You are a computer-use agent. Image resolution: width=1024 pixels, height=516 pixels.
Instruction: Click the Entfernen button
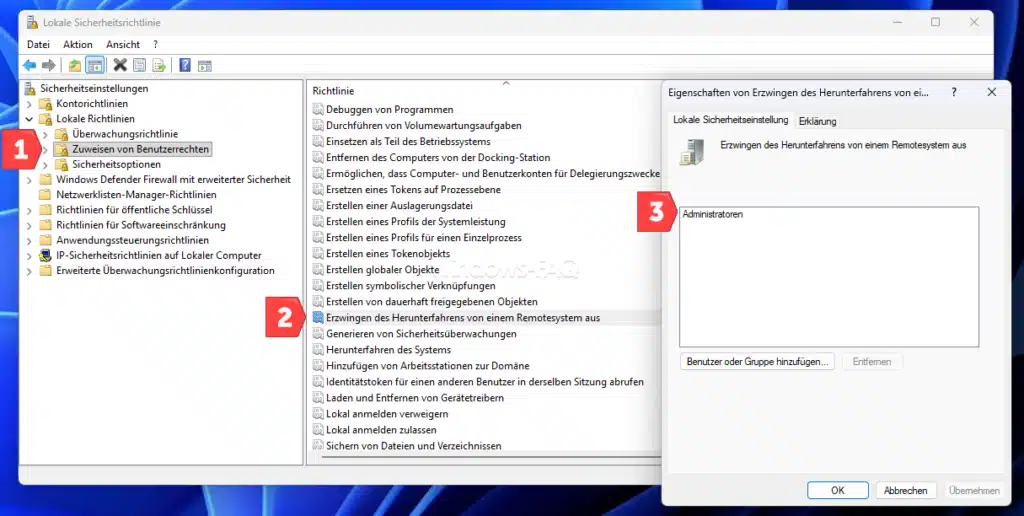click(872, 361)
